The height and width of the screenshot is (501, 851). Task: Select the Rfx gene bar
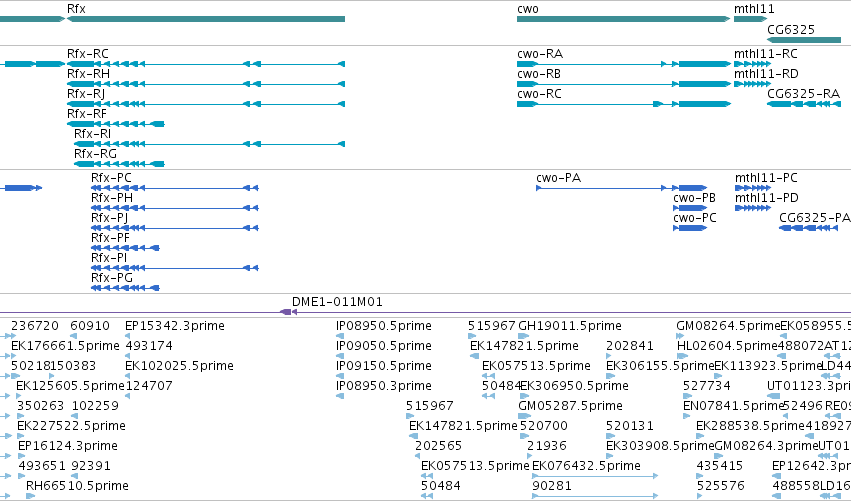click(x=206, y=19)
